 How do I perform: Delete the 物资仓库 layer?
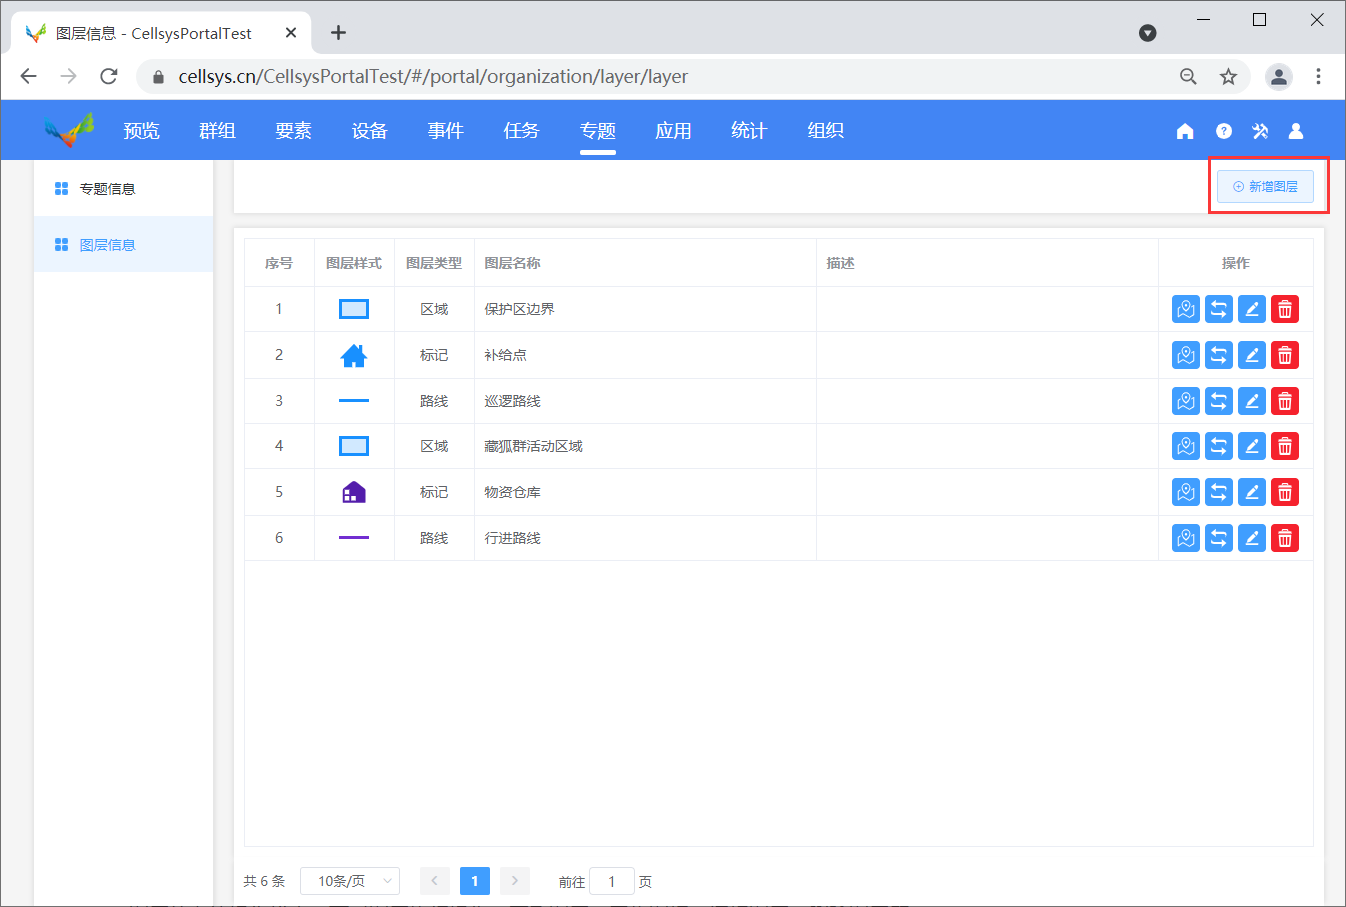click(1285, 492)
